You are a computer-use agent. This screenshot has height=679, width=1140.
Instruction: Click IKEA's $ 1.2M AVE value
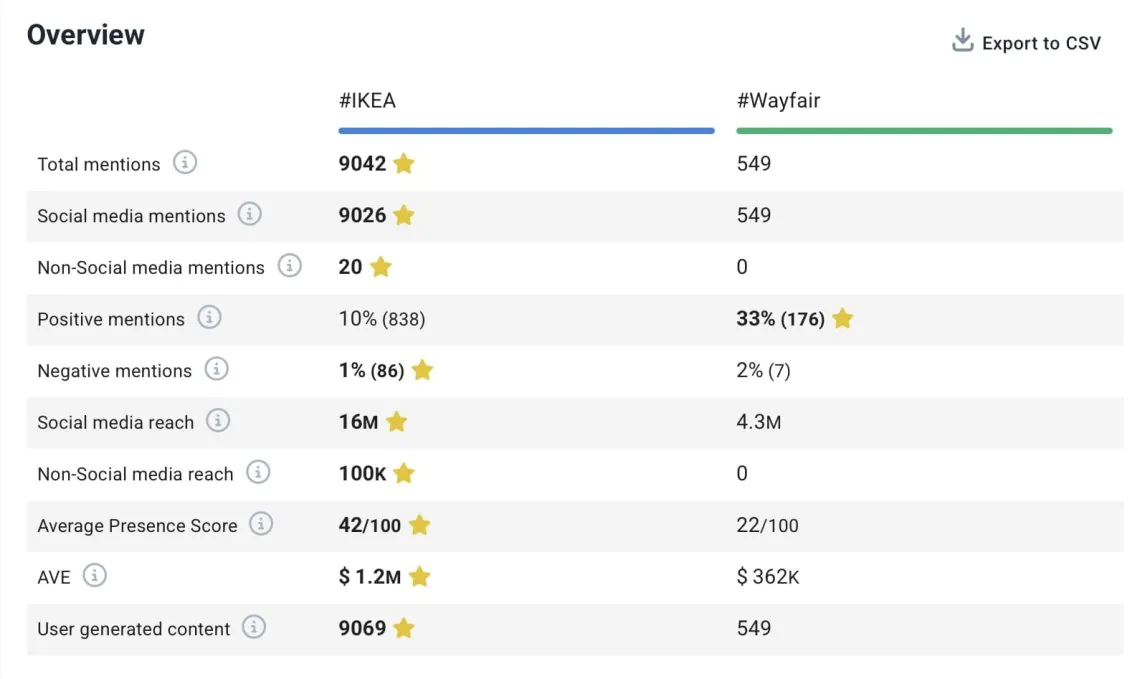pyautogui.click(x=370, y=576)
